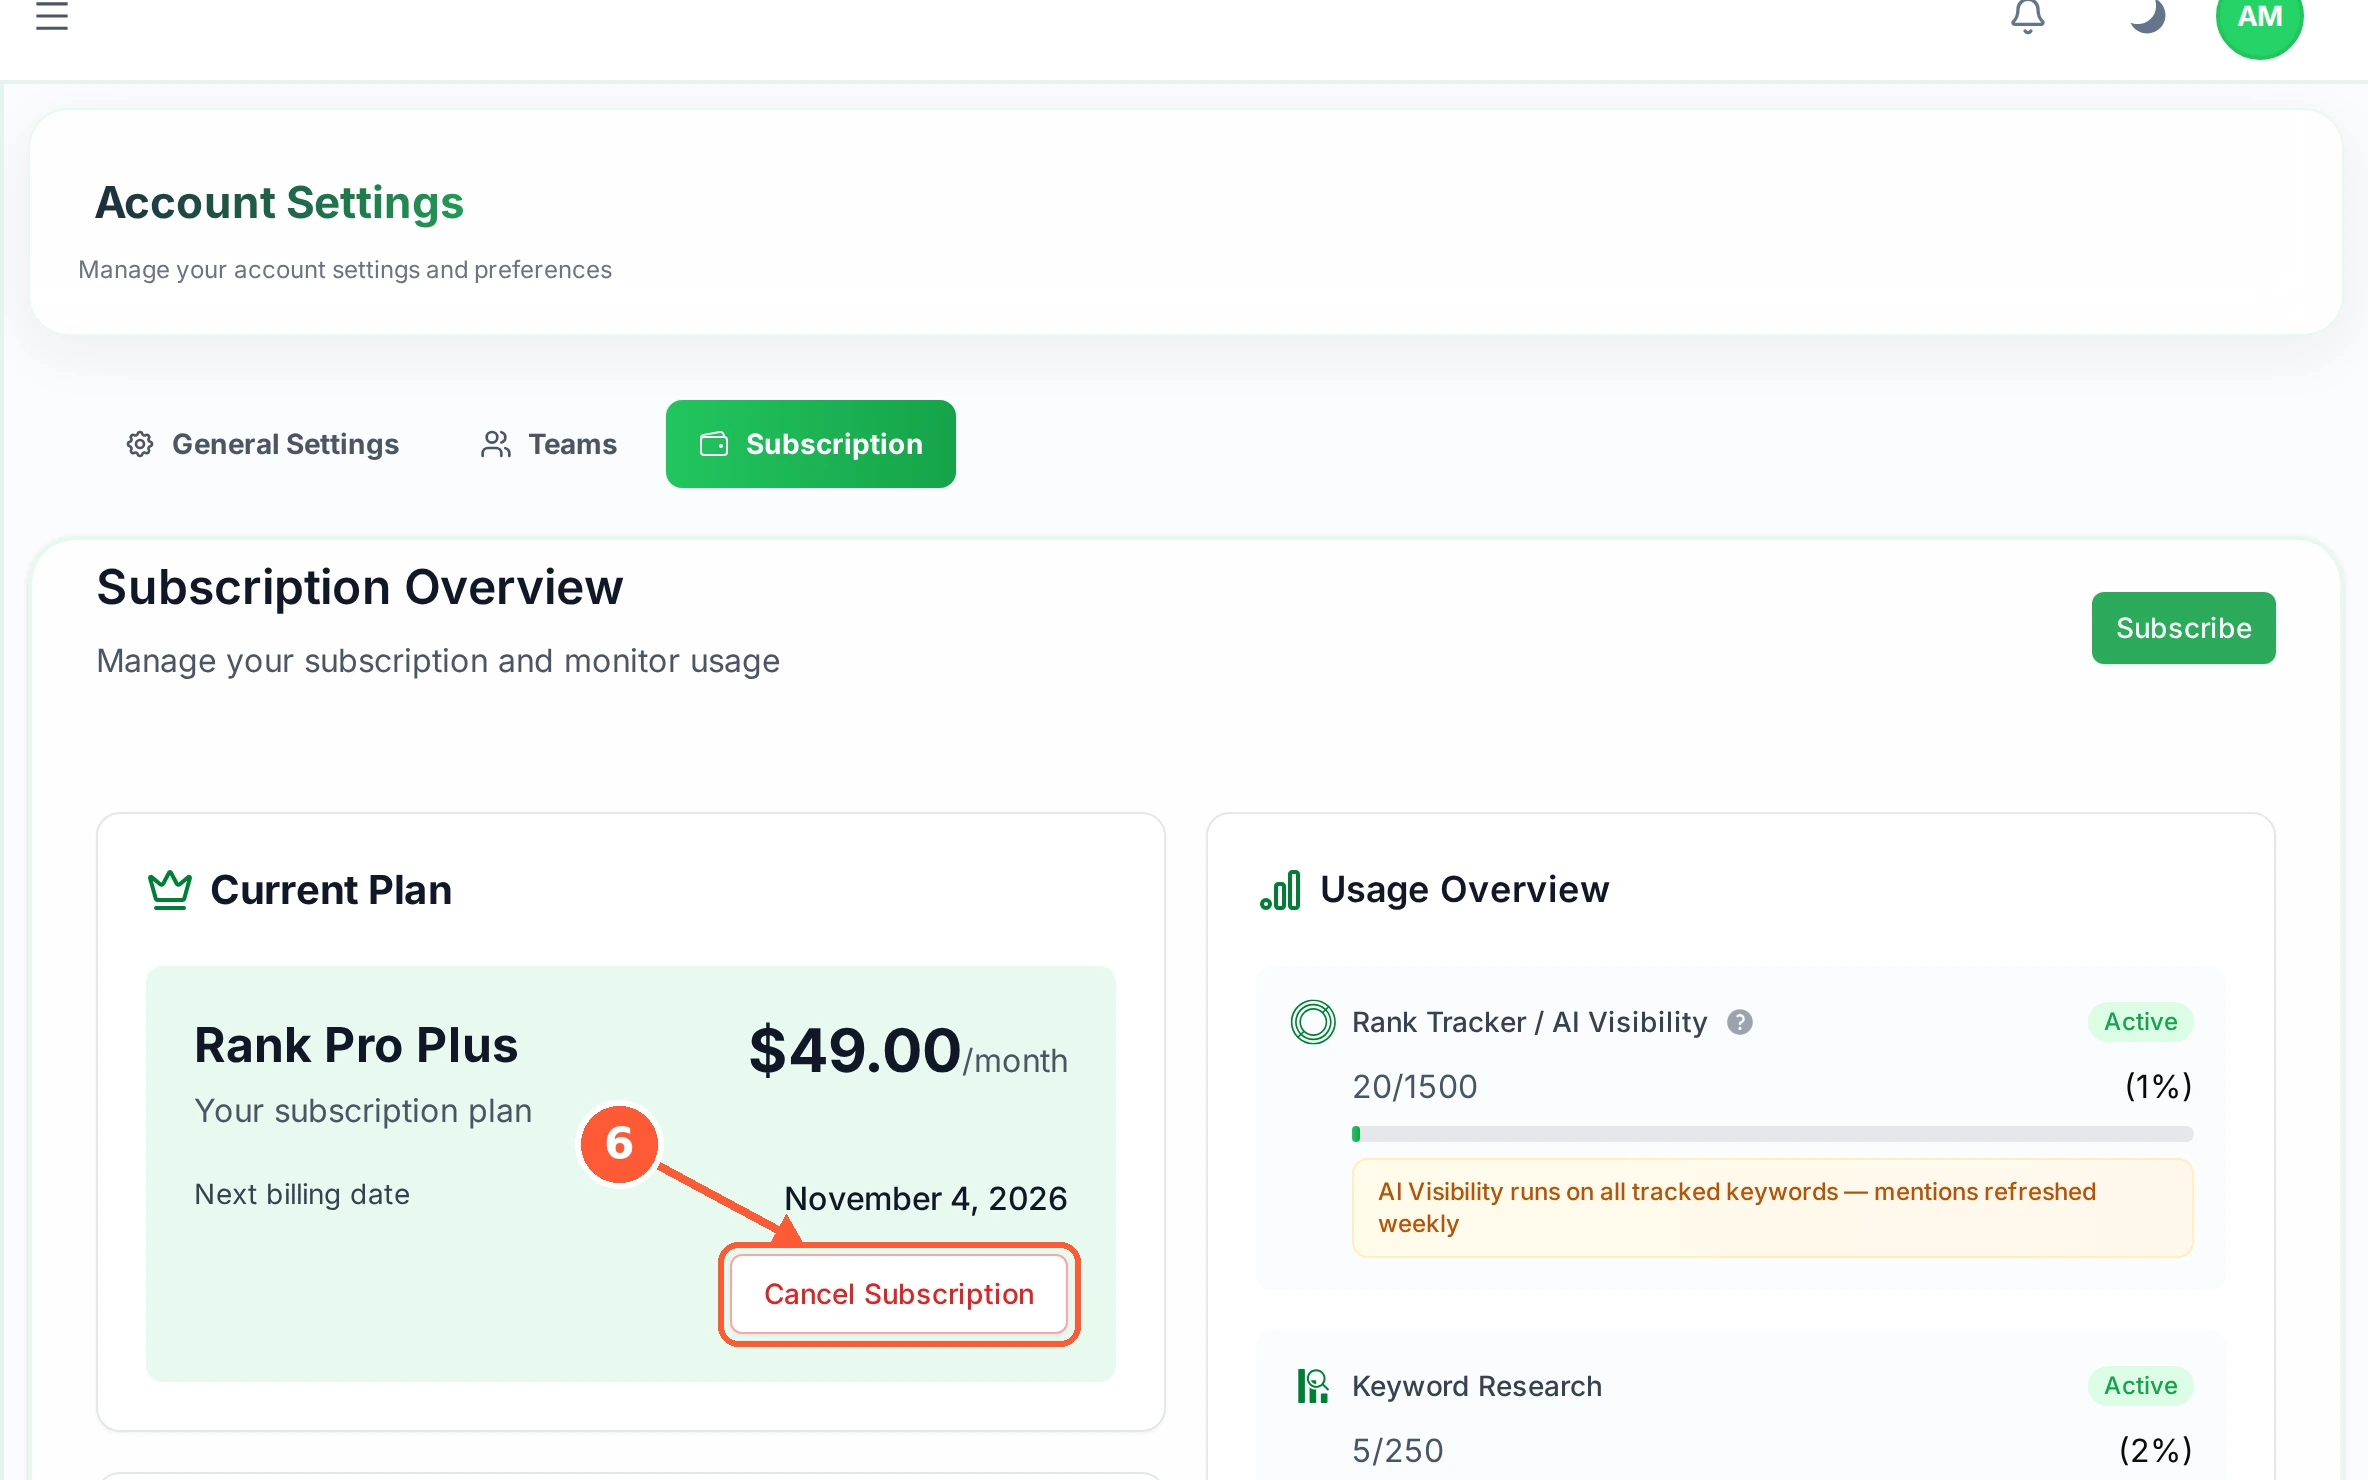
Task: Open the Rank Tracker help question icon
Action: pyautogui.click(x=1740, y=1022)
